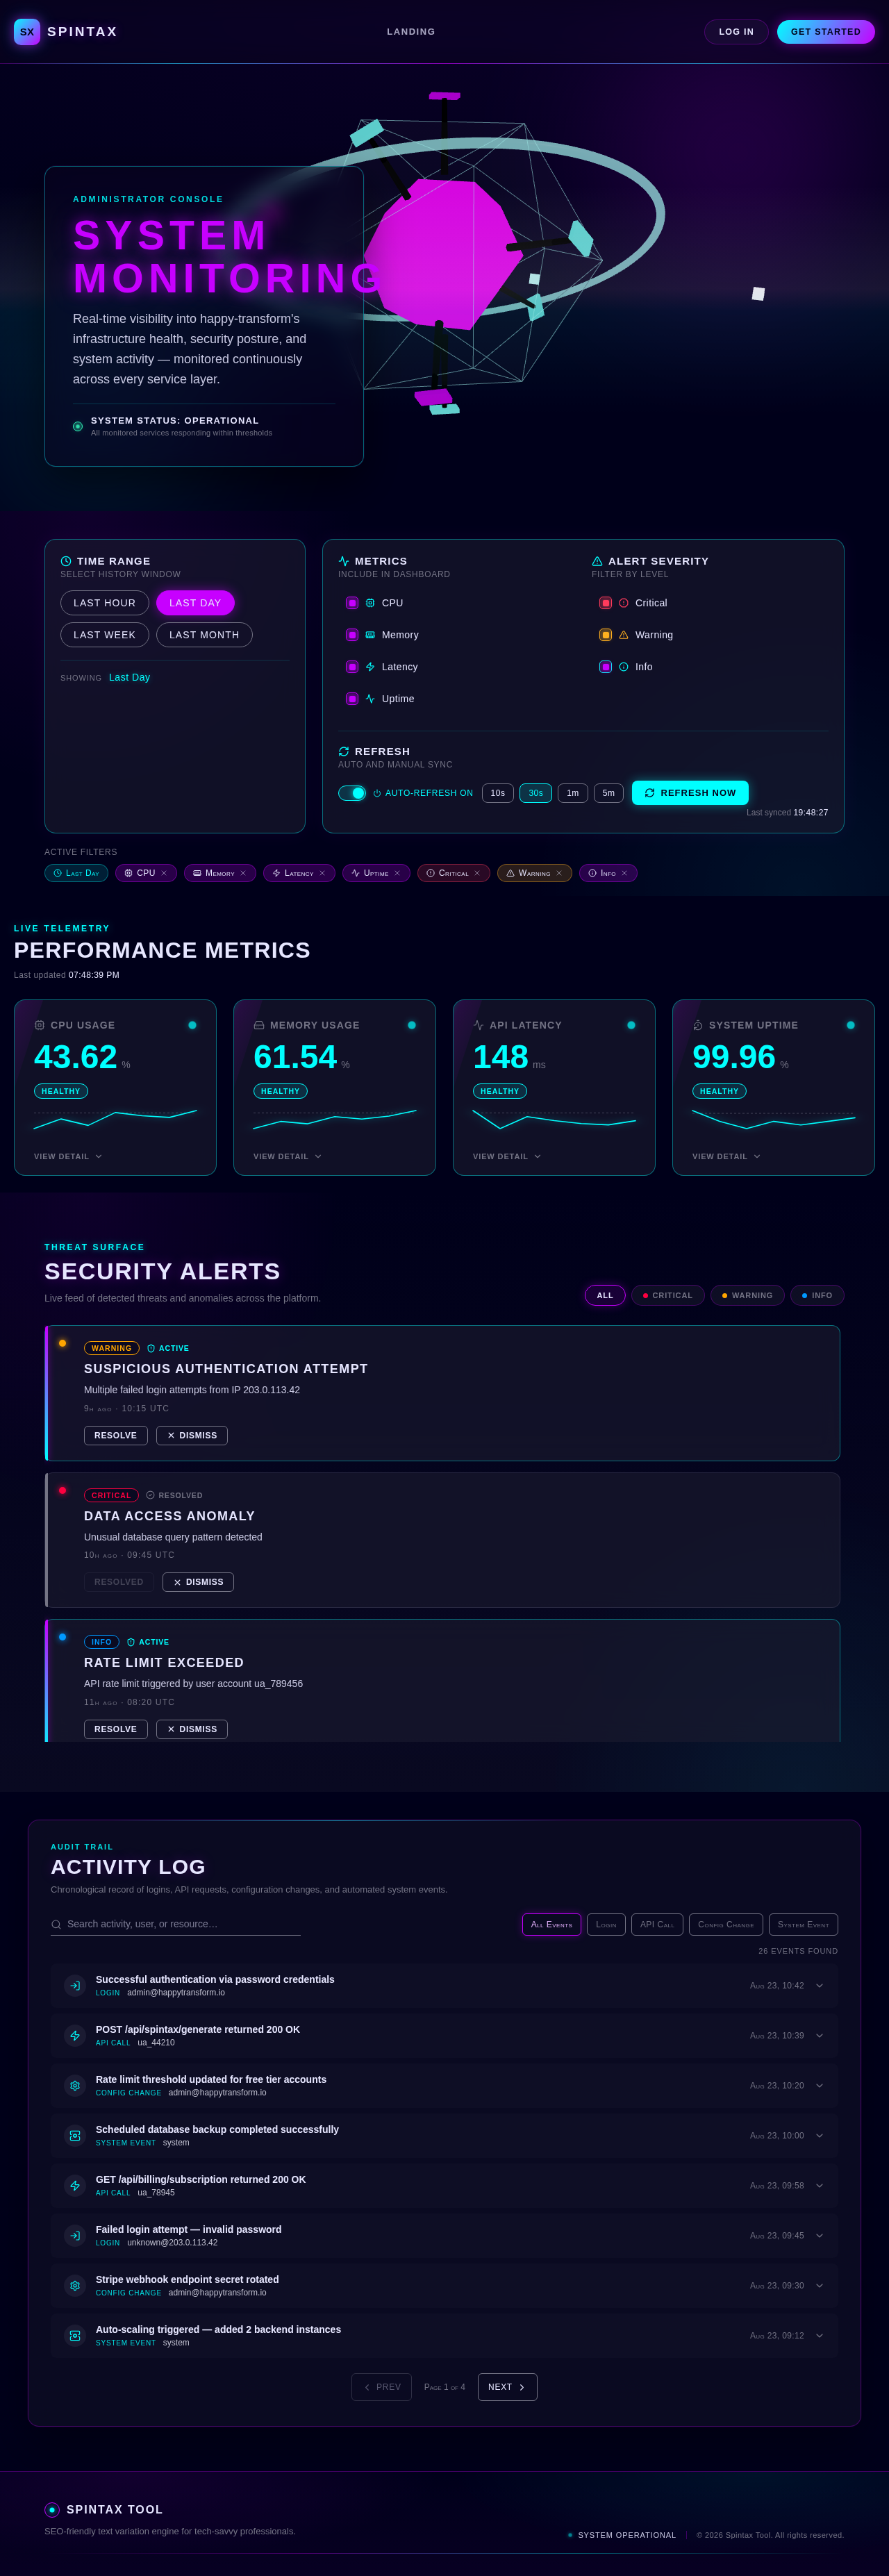Expand the Auto-scaling triggered row chevron
The height and width of the screenshot is (2576, 889).
point(820,2336)
